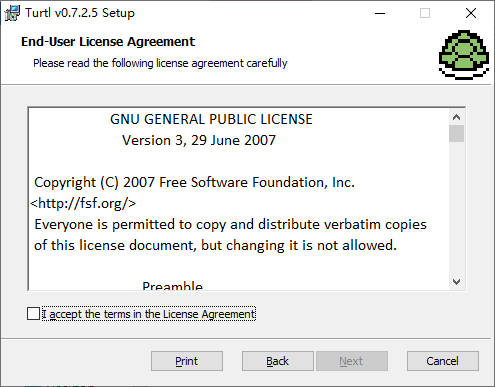The image size is (495, 387).
Task: Close the Turtl Setup window
Action: click(x=471, y=13)
